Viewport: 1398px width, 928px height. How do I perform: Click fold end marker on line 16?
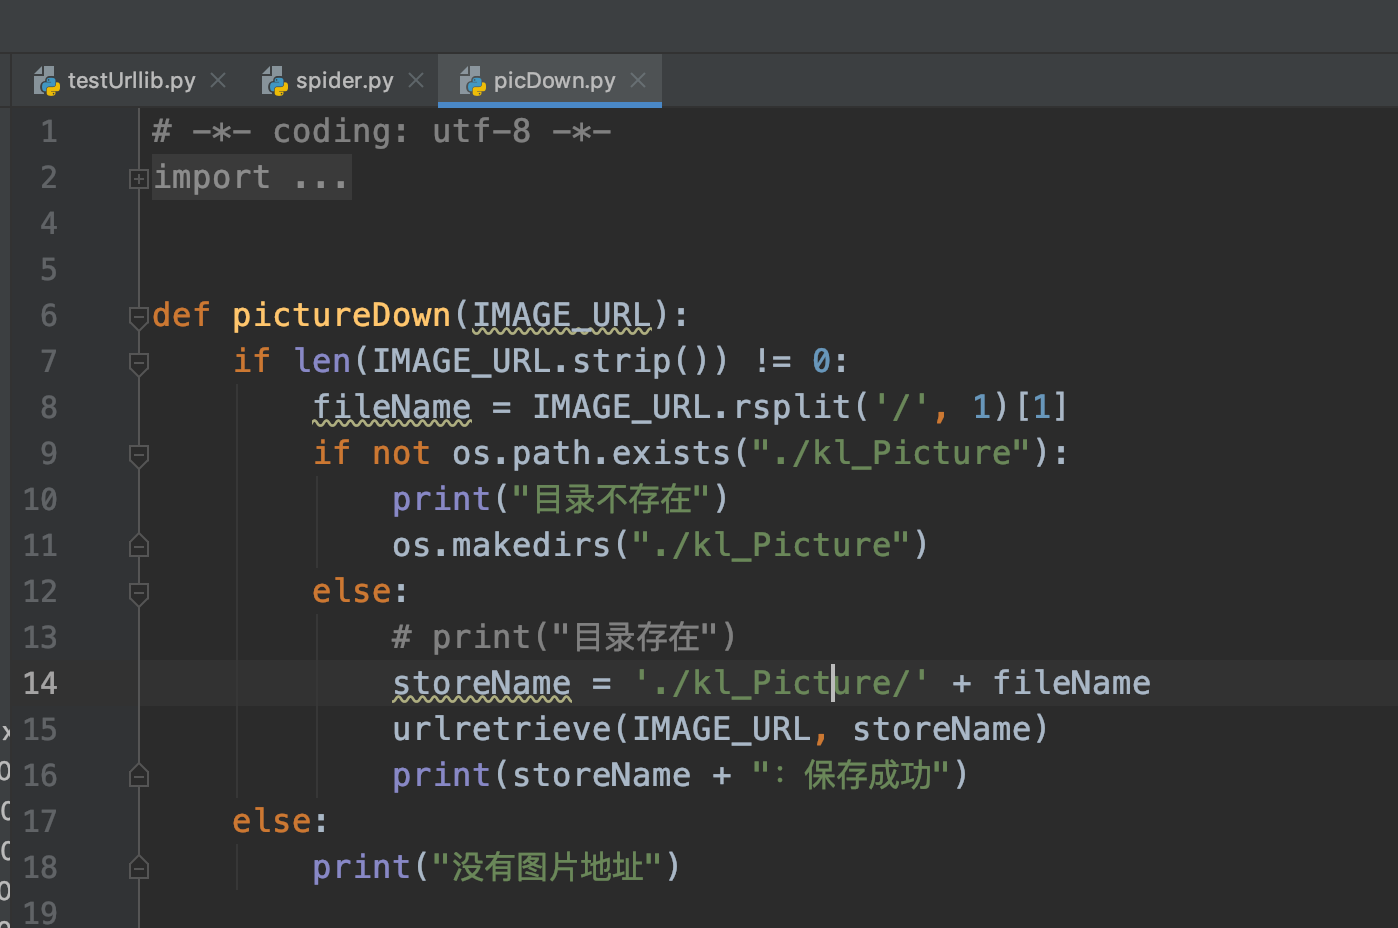(139, 775)
